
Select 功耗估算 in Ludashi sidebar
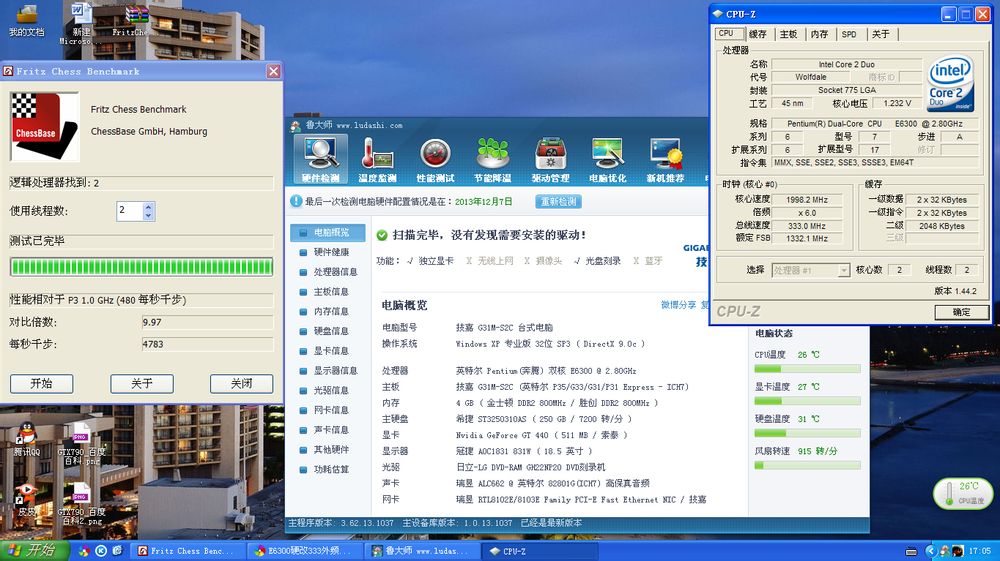pyautogui.click(x=328, y=470)
